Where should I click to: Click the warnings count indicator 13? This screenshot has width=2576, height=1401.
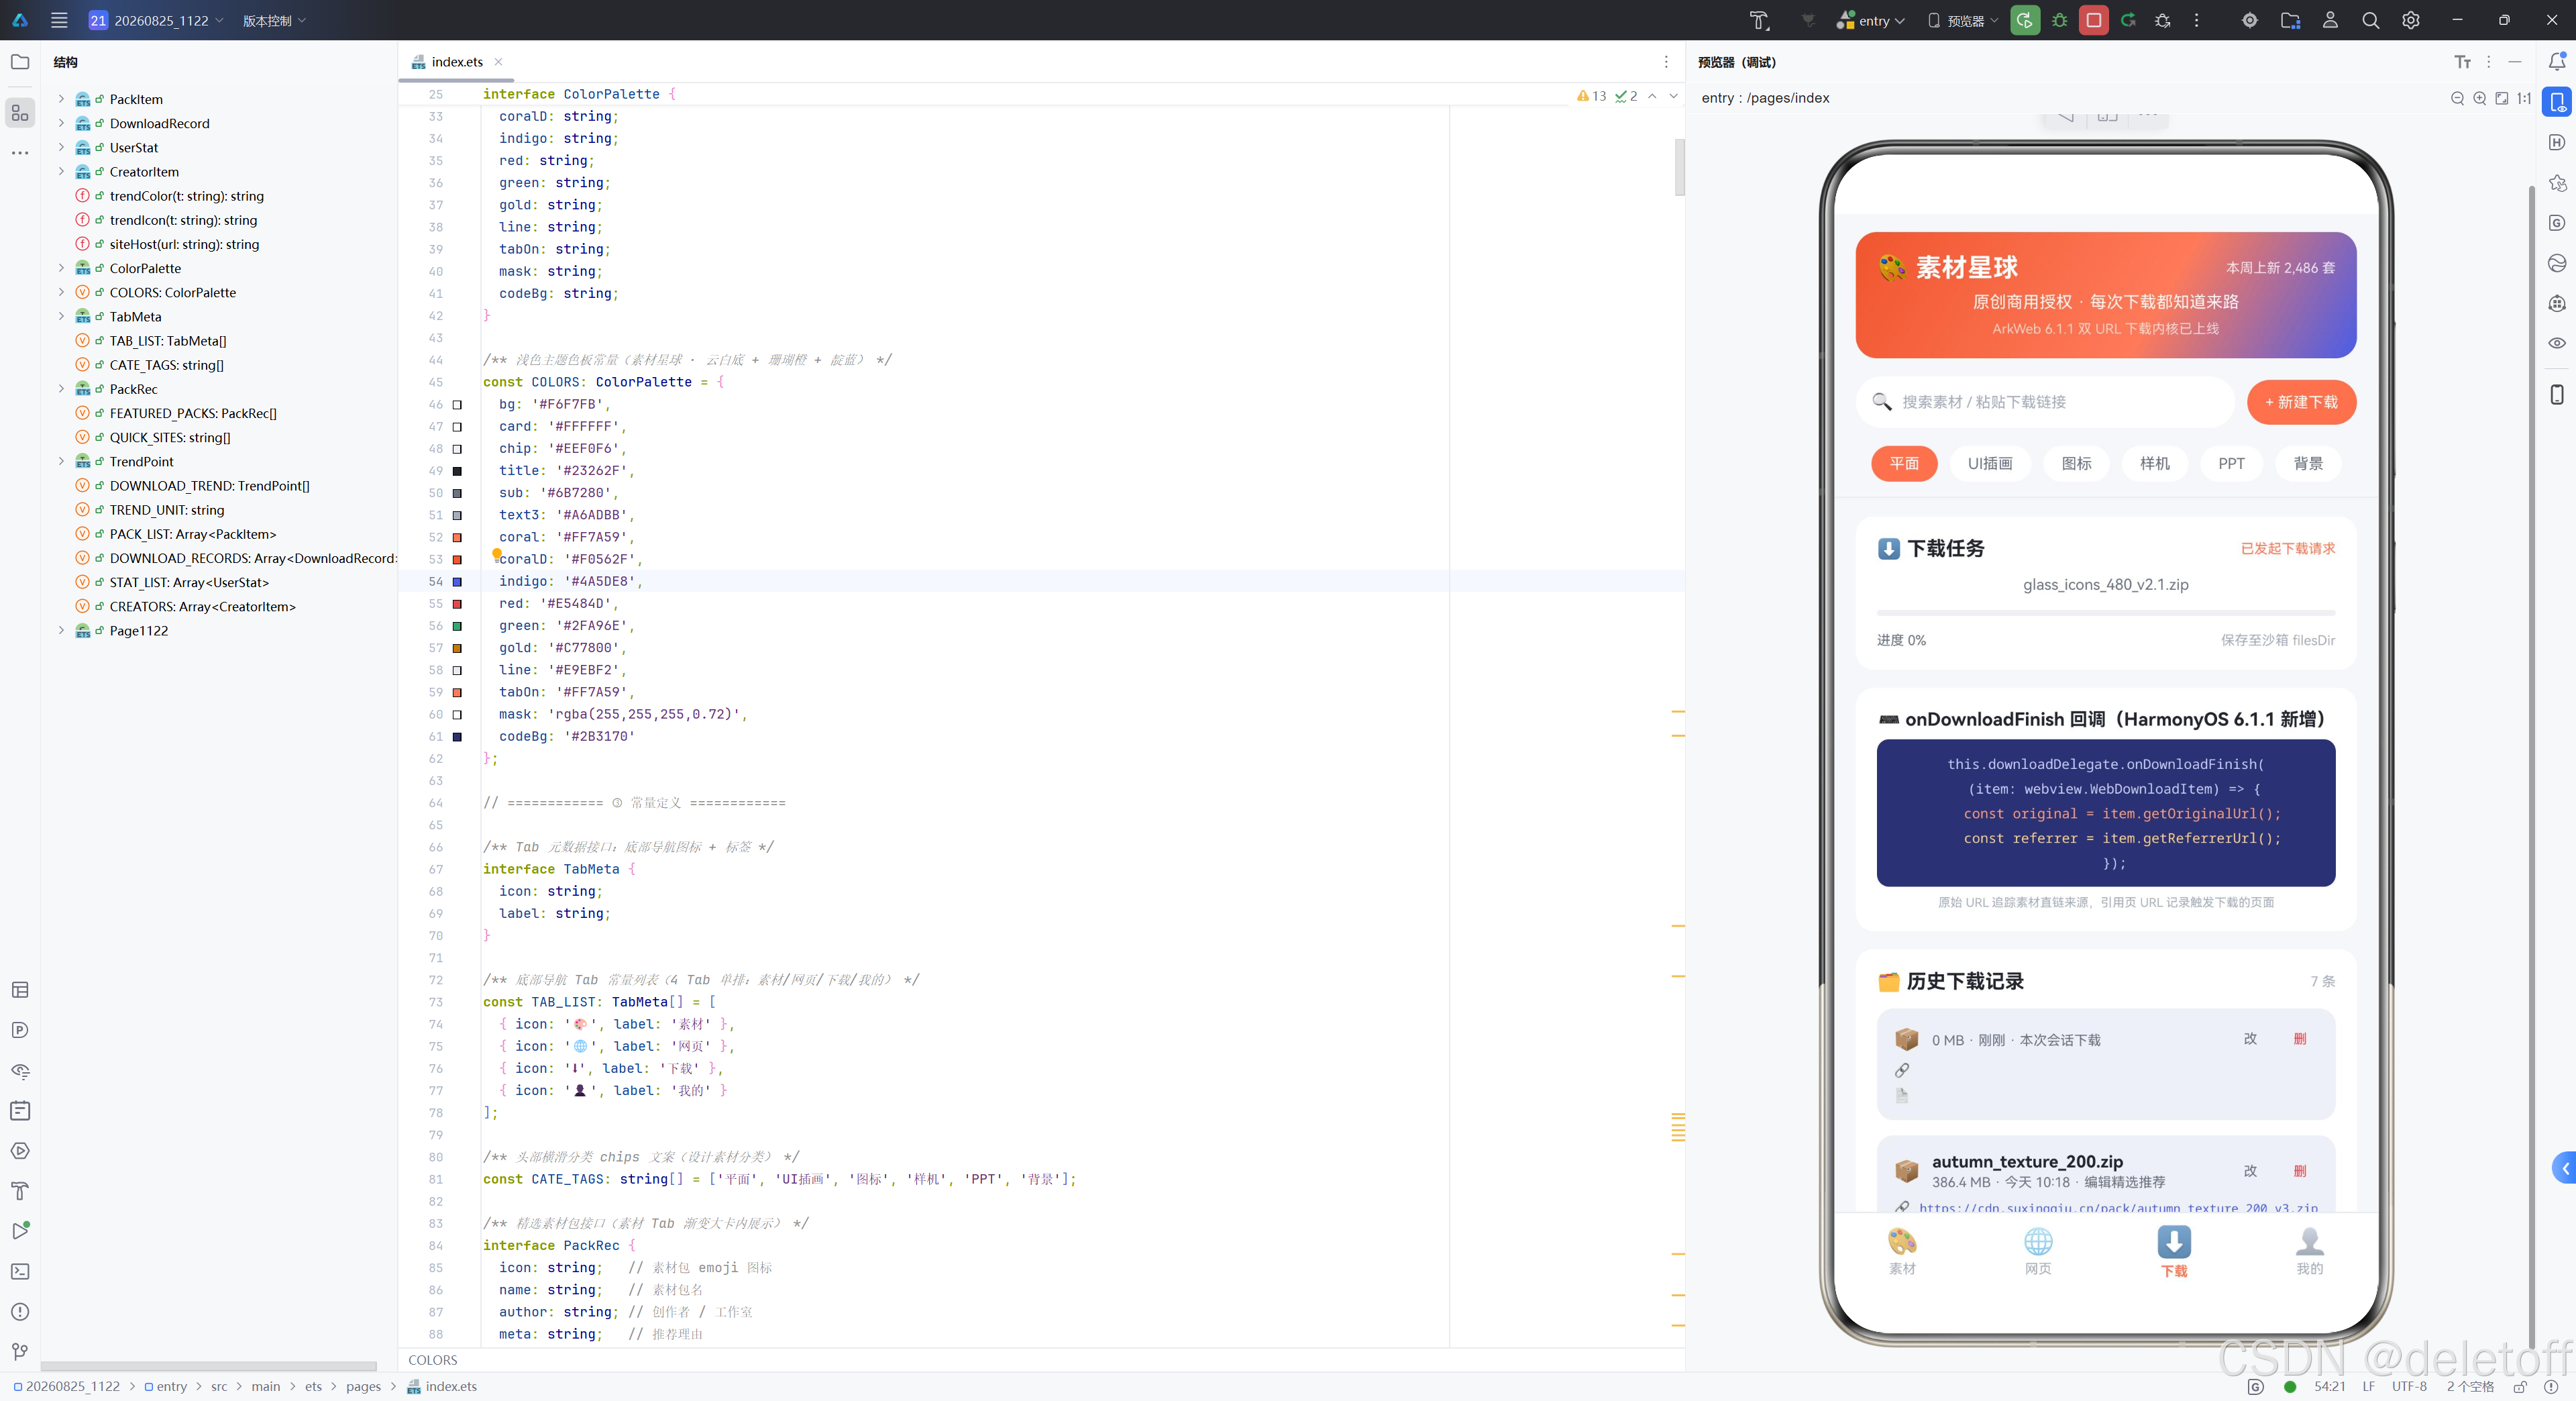pyautogui.click(x=1591, y=96)
